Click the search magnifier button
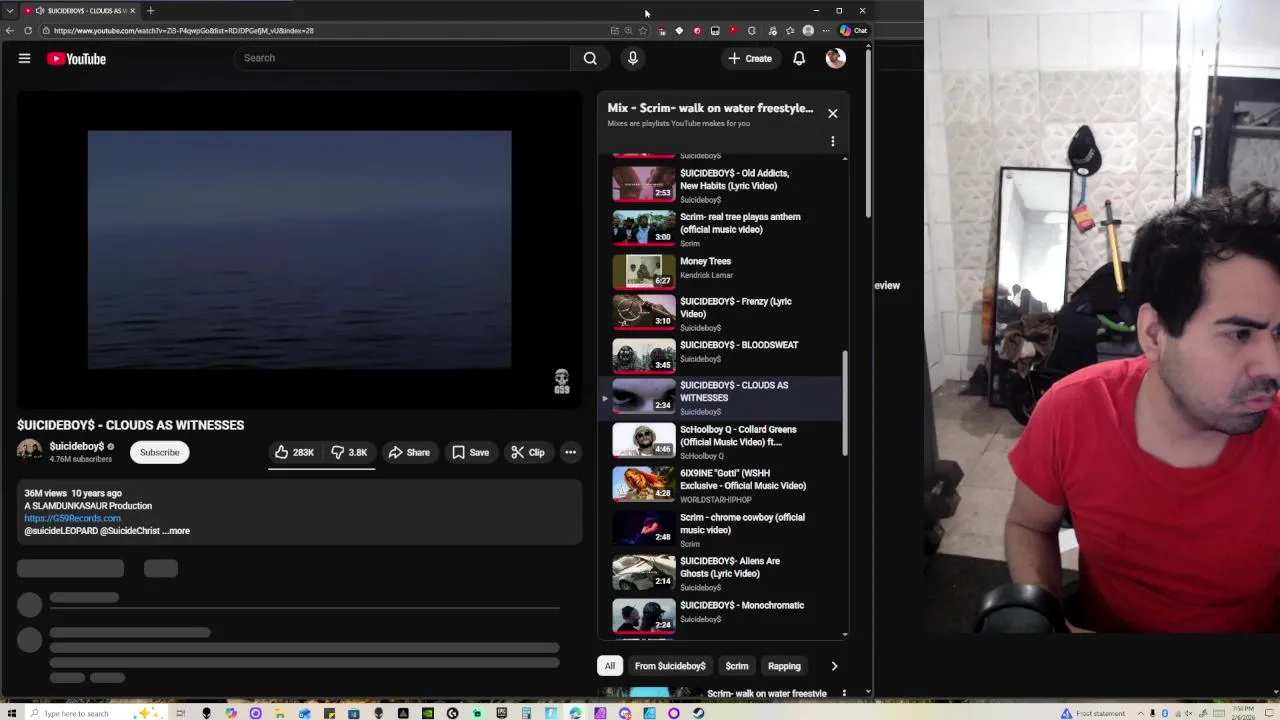1280x720 pixels. [x=590, y=58]
